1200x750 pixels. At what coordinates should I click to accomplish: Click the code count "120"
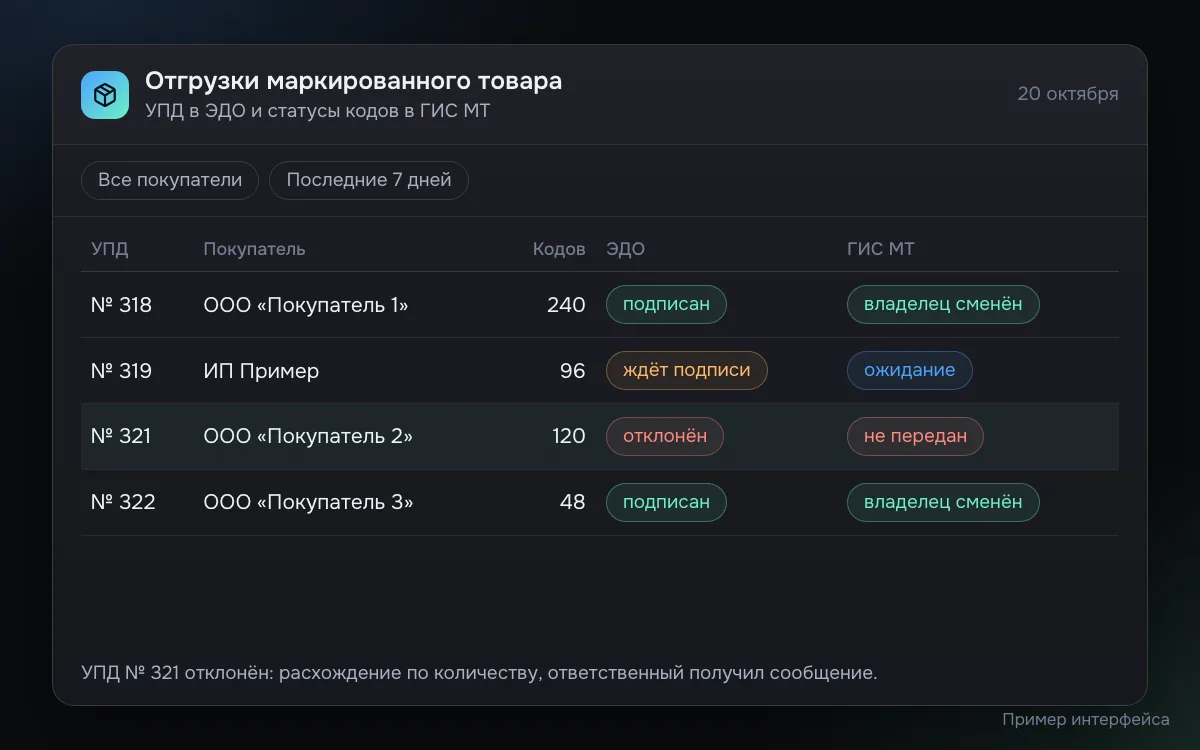point(568,437)
